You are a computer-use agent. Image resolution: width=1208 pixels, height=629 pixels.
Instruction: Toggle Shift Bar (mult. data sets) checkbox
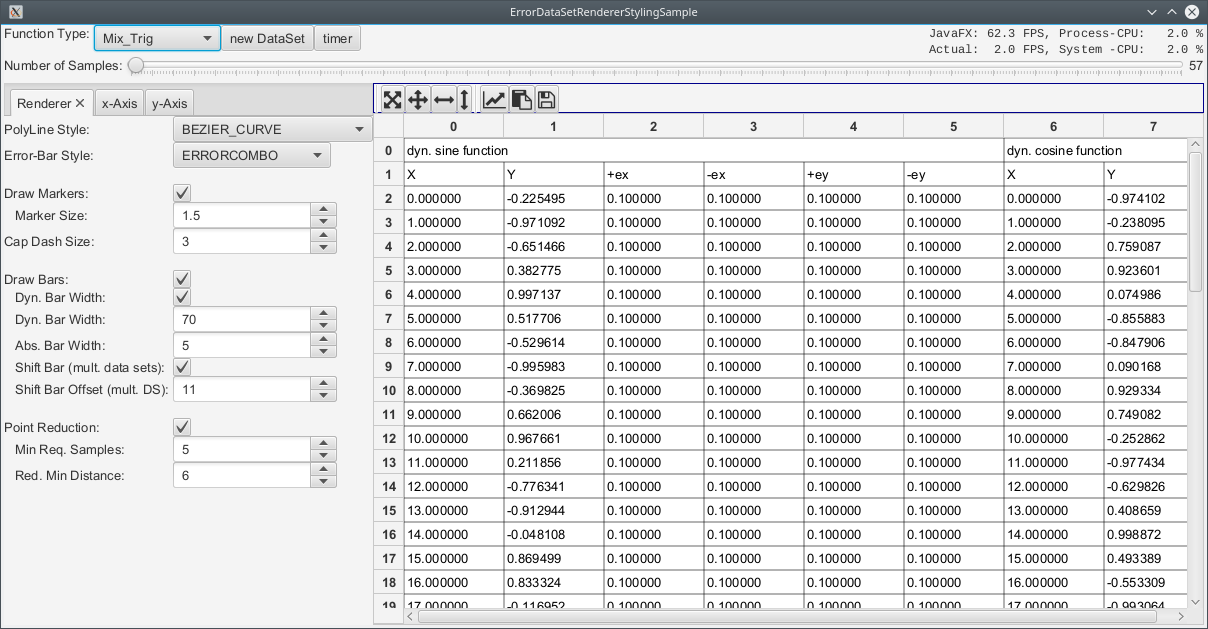(x=182, y=367)
